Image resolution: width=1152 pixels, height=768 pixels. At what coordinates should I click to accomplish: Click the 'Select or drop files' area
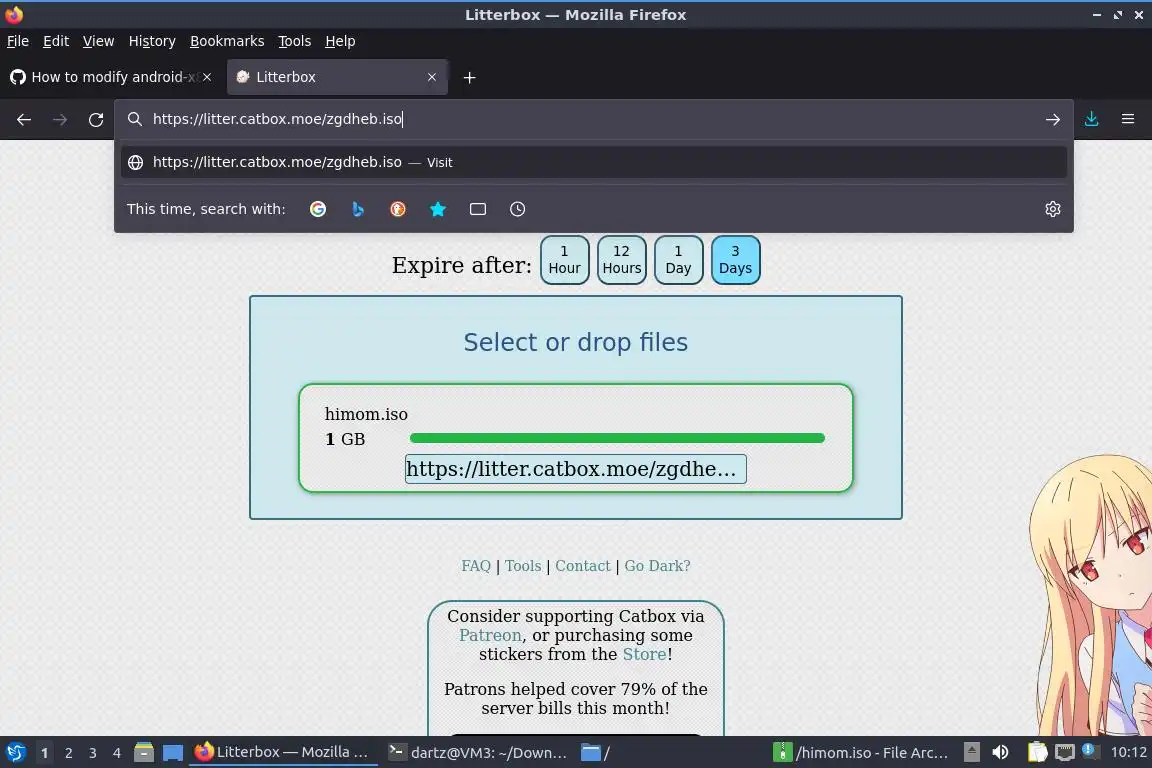tap(576, 342)
